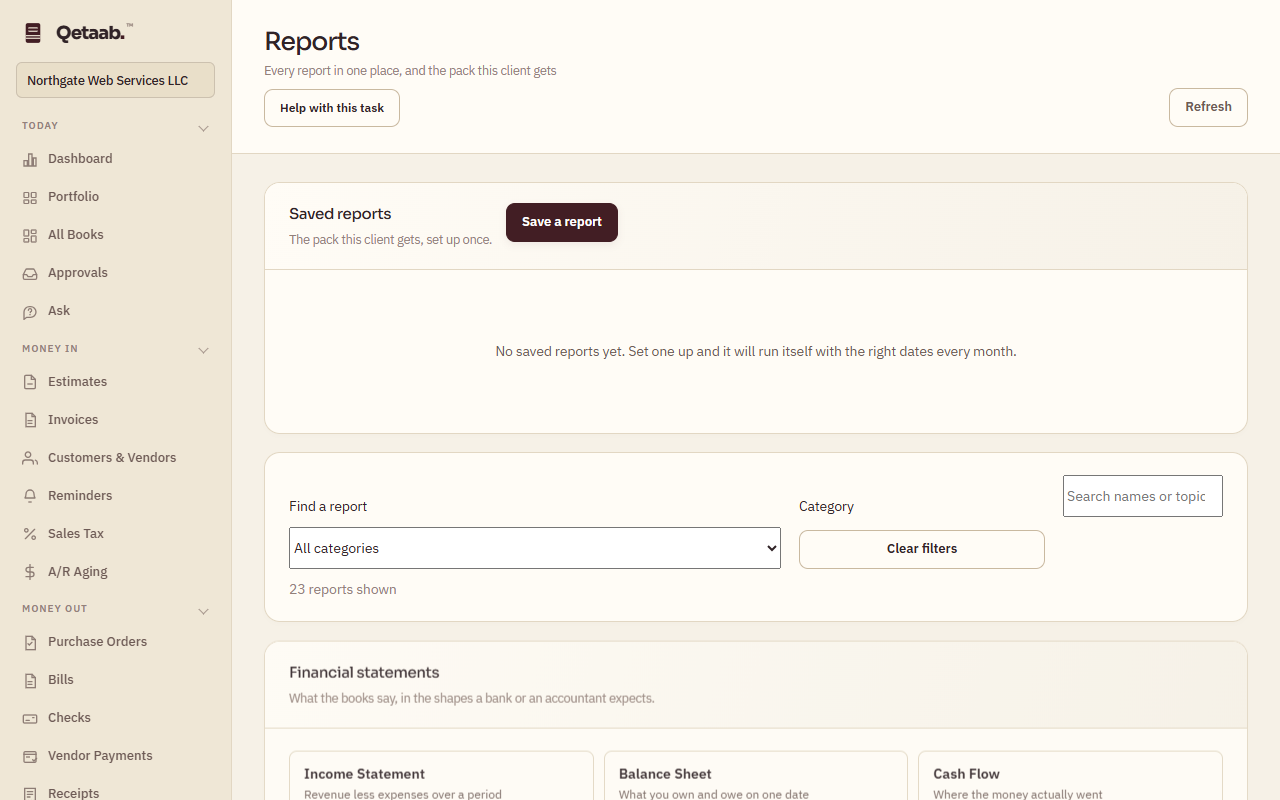Open All Books in the sidebar
This screenshot has height=800, width=1280.
116,235
